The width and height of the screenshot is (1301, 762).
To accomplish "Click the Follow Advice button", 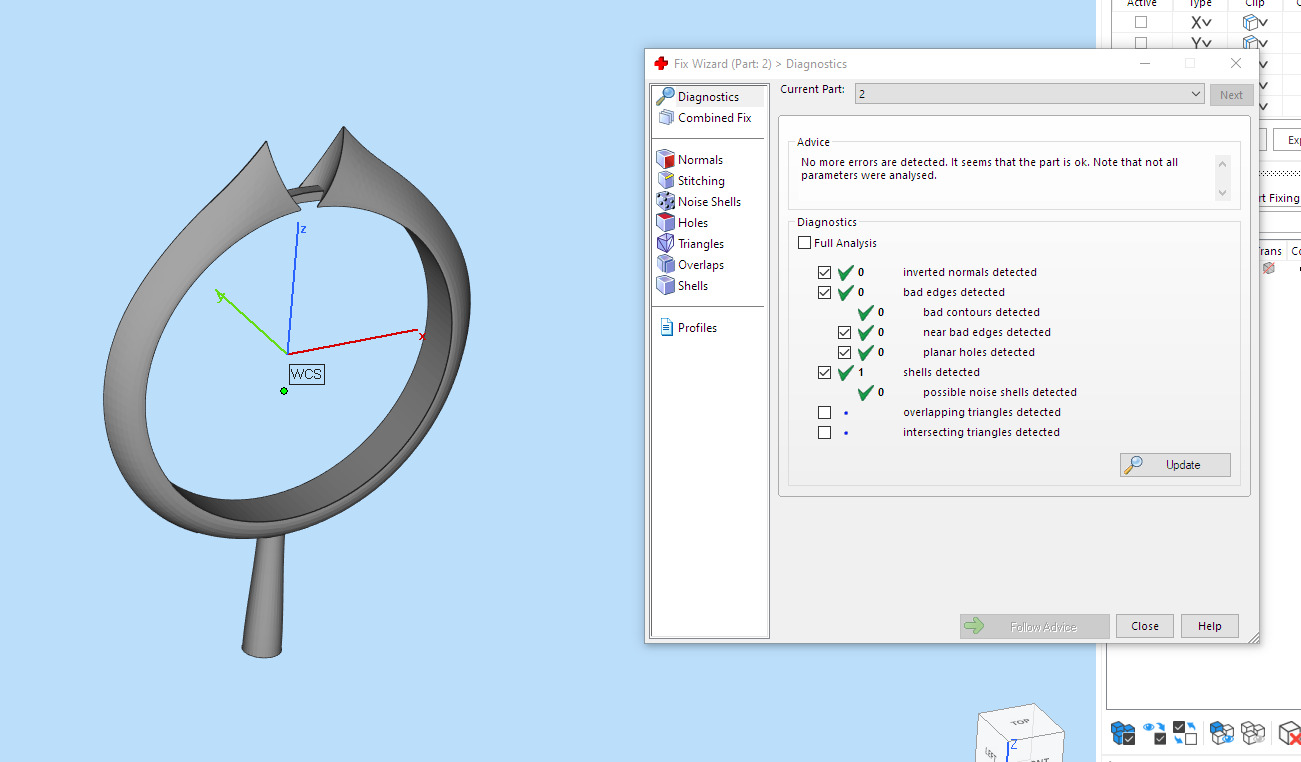I will point(1034,626).
